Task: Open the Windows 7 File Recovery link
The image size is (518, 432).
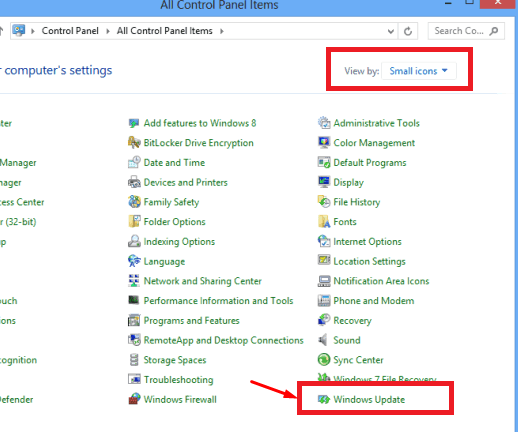Action: coord(385,379)
